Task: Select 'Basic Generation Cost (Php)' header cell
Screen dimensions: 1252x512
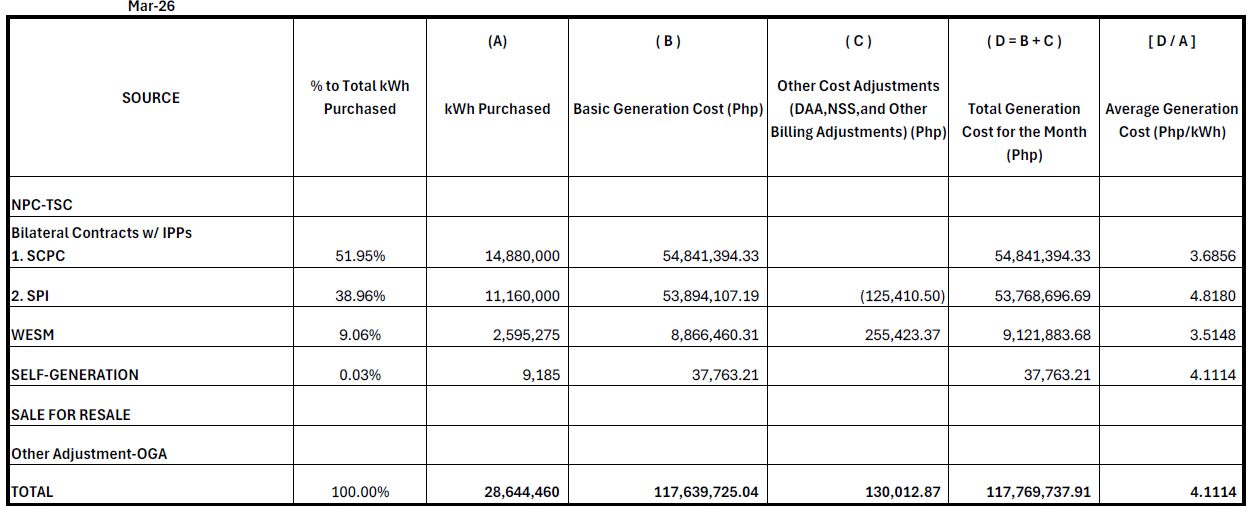Action: pos(668,109)
